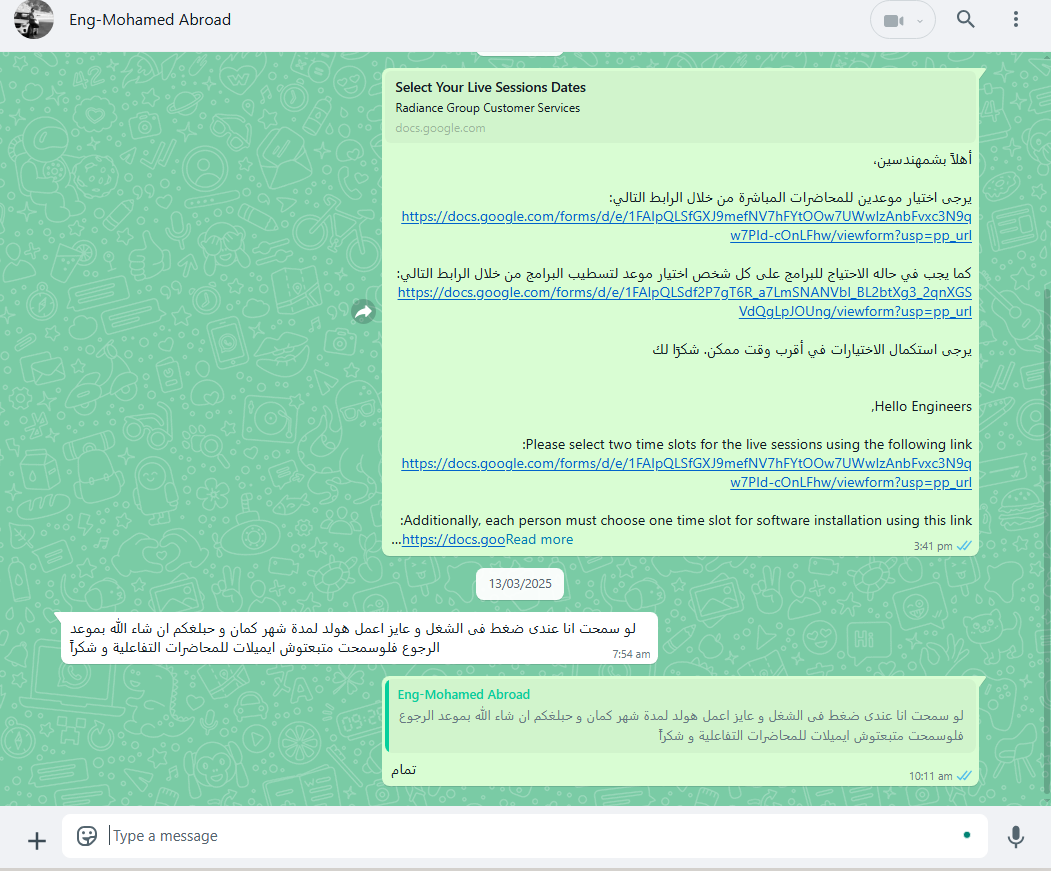
Task: Forward the live sessions message using the arrow icon
Action: coord(363,311)
